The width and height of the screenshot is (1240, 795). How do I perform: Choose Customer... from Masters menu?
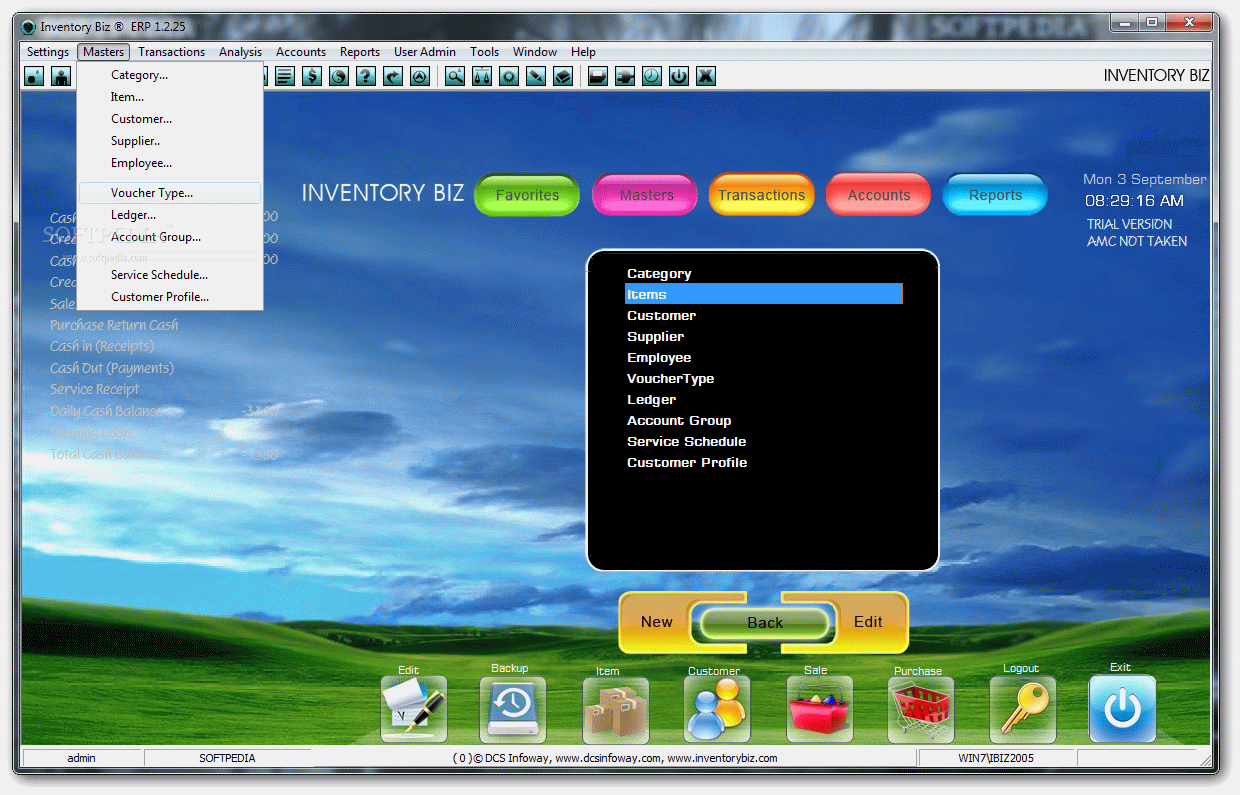pos(170,119)
